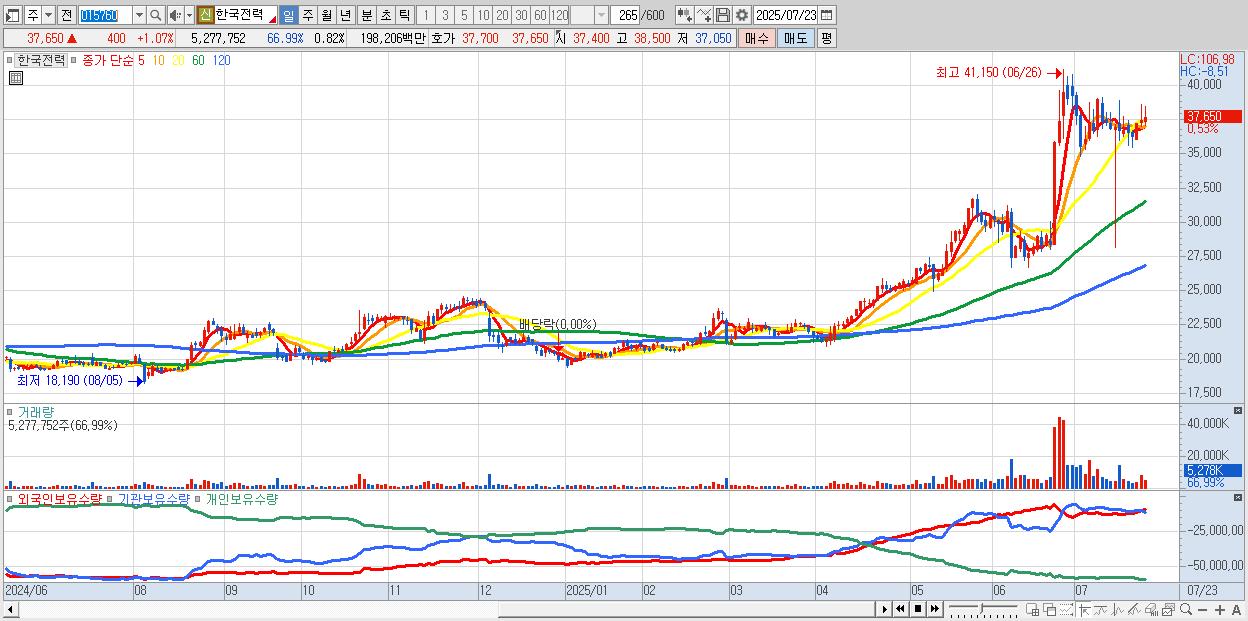Select the minute 분 period toggle
The image size is (1248, 621).
click(366, 15)
